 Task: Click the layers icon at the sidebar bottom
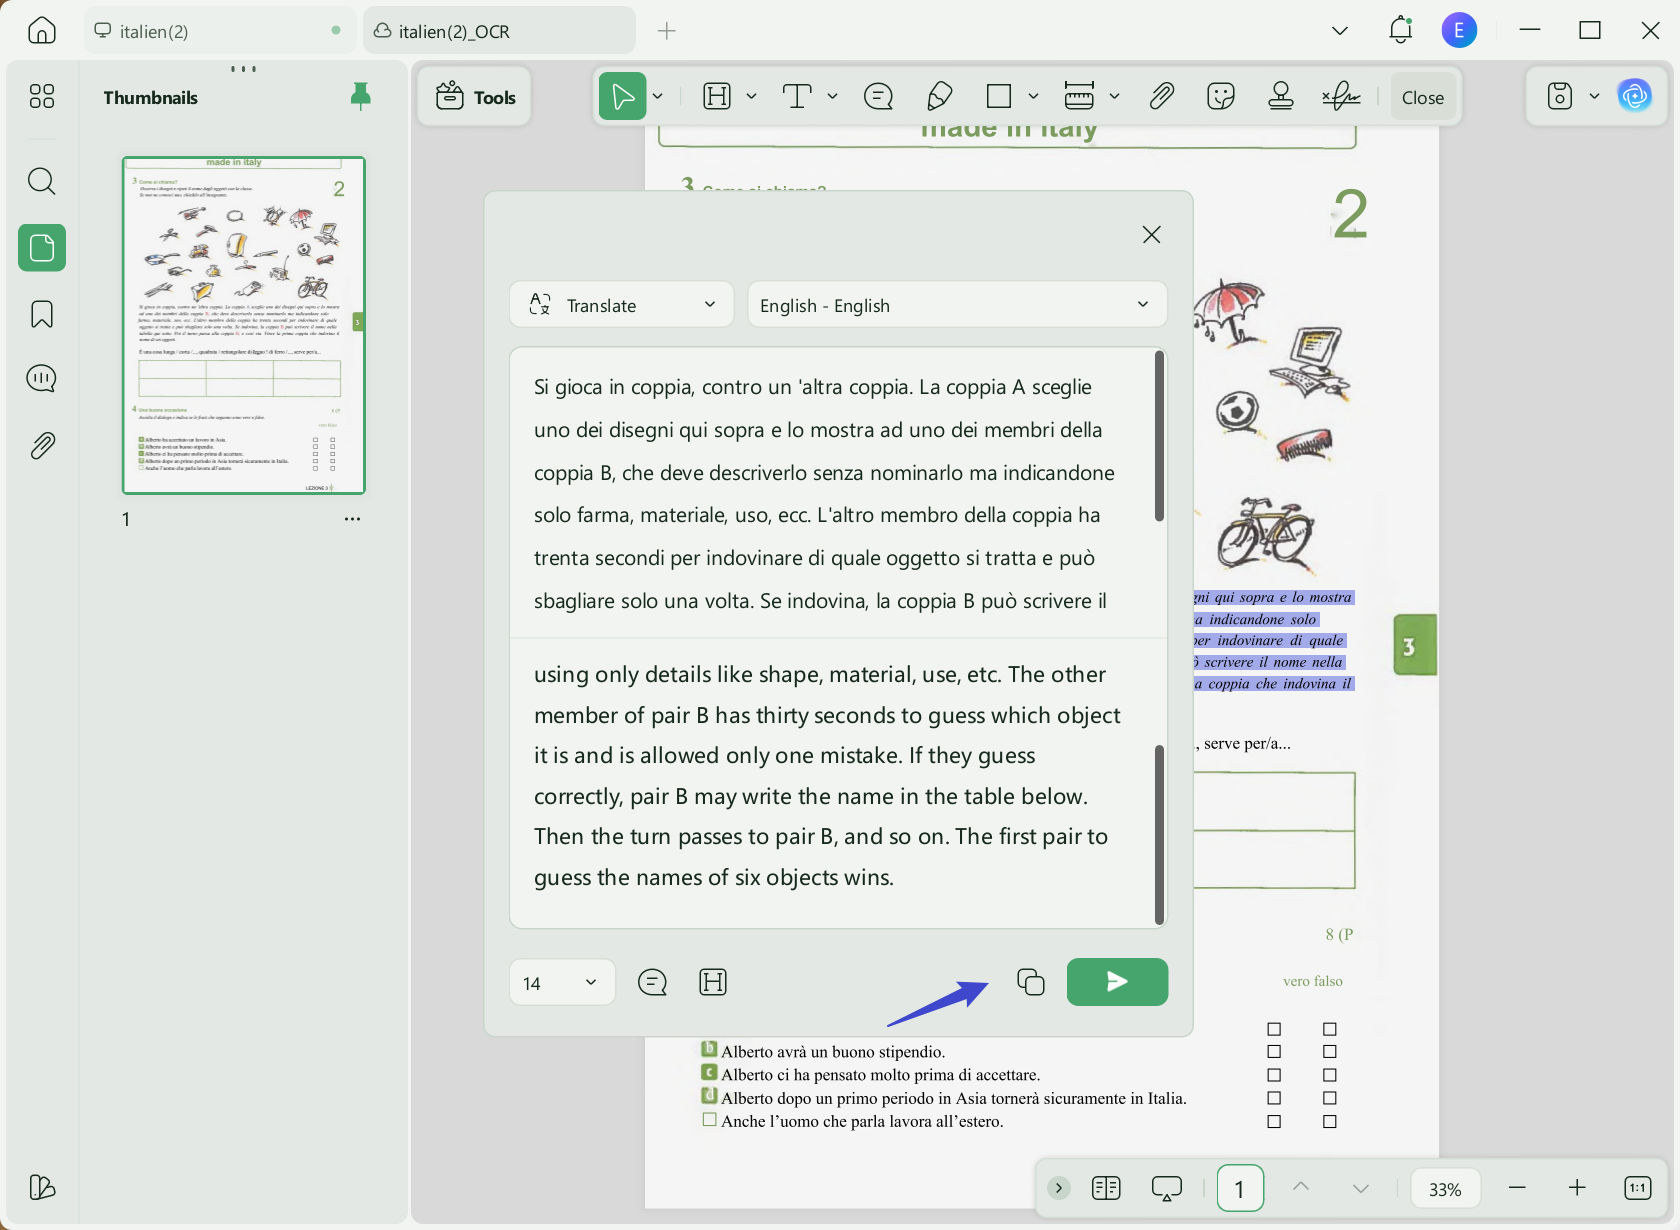point(42,1187)
